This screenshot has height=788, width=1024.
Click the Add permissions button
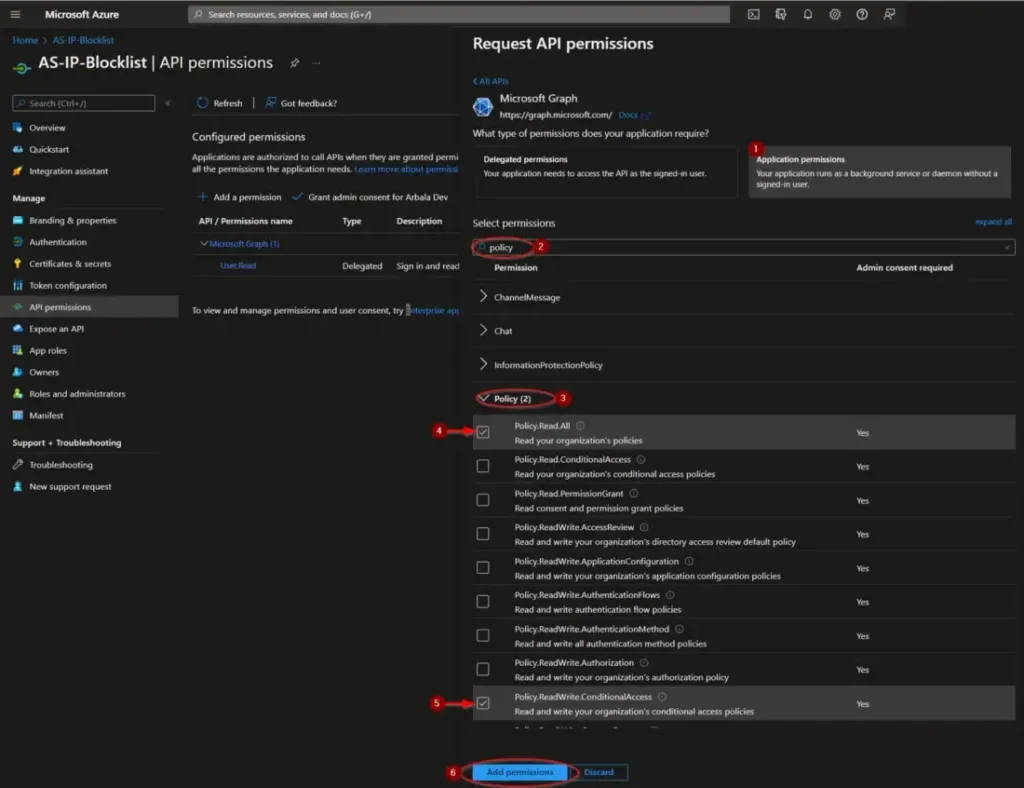click(x=519, y=772)
